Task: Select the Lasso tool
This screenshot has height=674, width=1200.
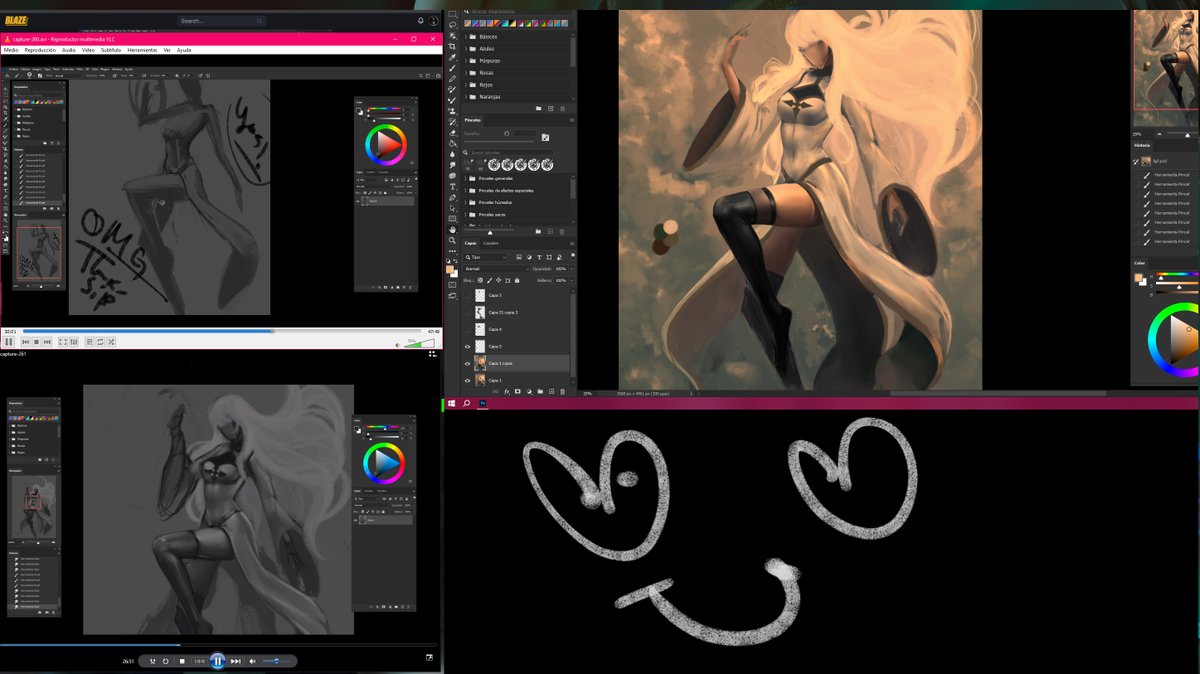Action: point(452,25)
